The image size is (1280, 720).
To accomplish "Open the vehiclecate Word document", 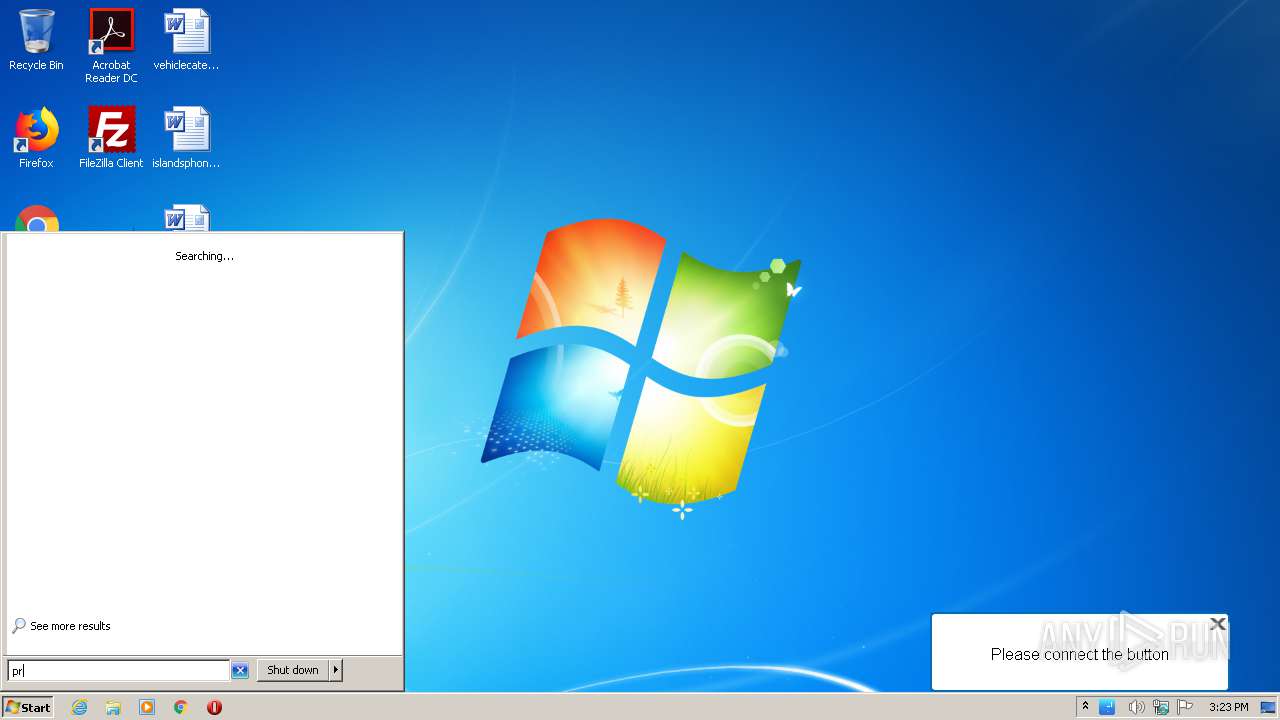I will pyautogui.click(x=186, y=40).
